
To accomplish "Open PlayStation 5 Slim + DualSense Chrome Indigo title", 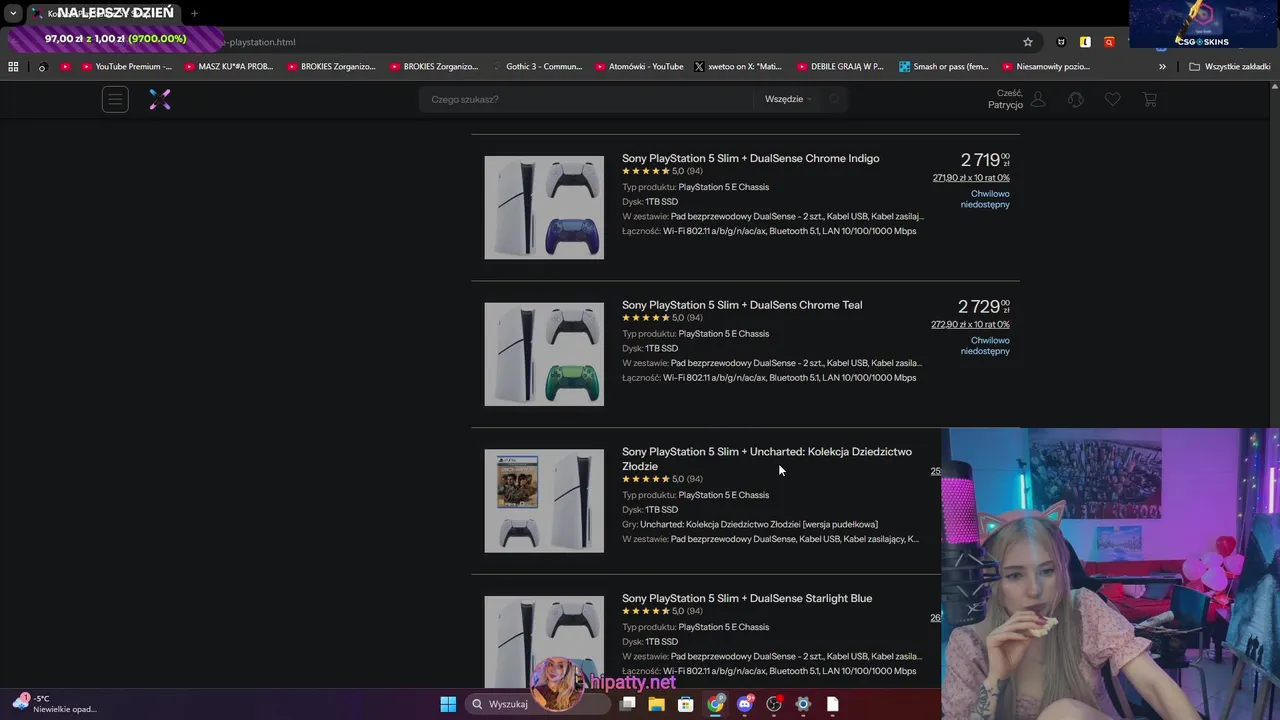I will [750, 158].
